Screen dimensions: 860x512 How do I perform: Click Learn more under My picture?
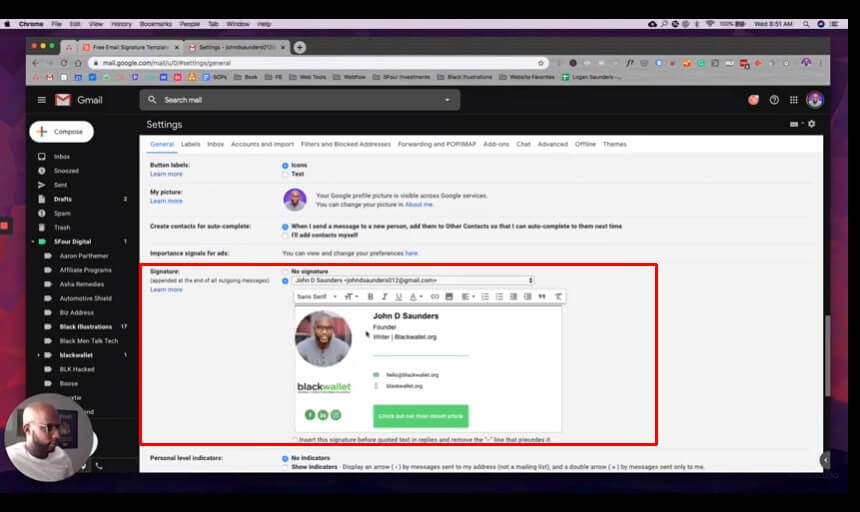click(166, 201)
